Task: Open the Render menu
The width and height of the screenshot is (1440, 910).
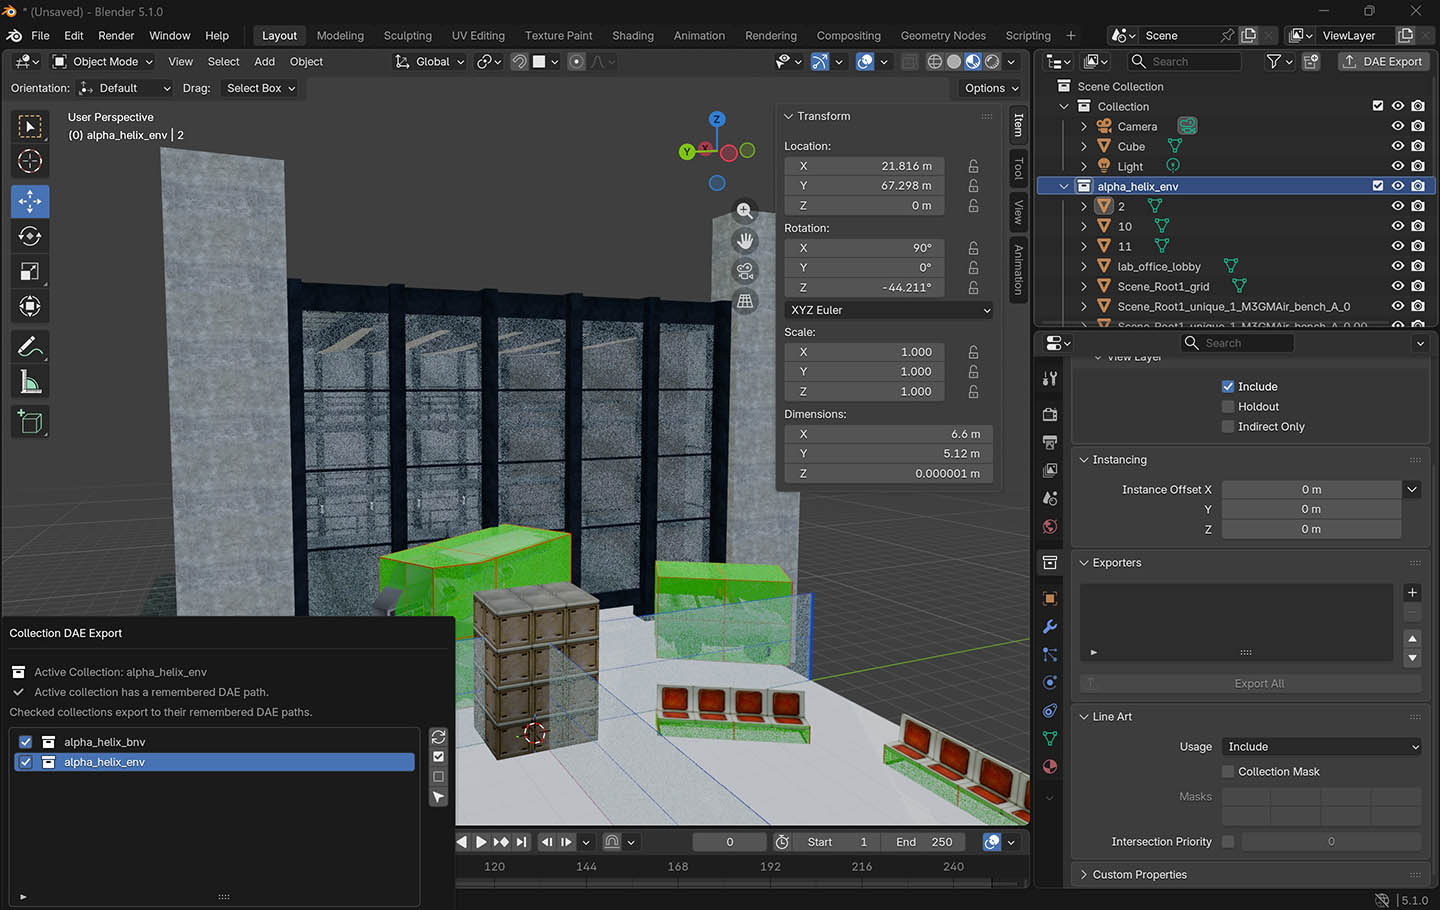Action: coord(116,35)
